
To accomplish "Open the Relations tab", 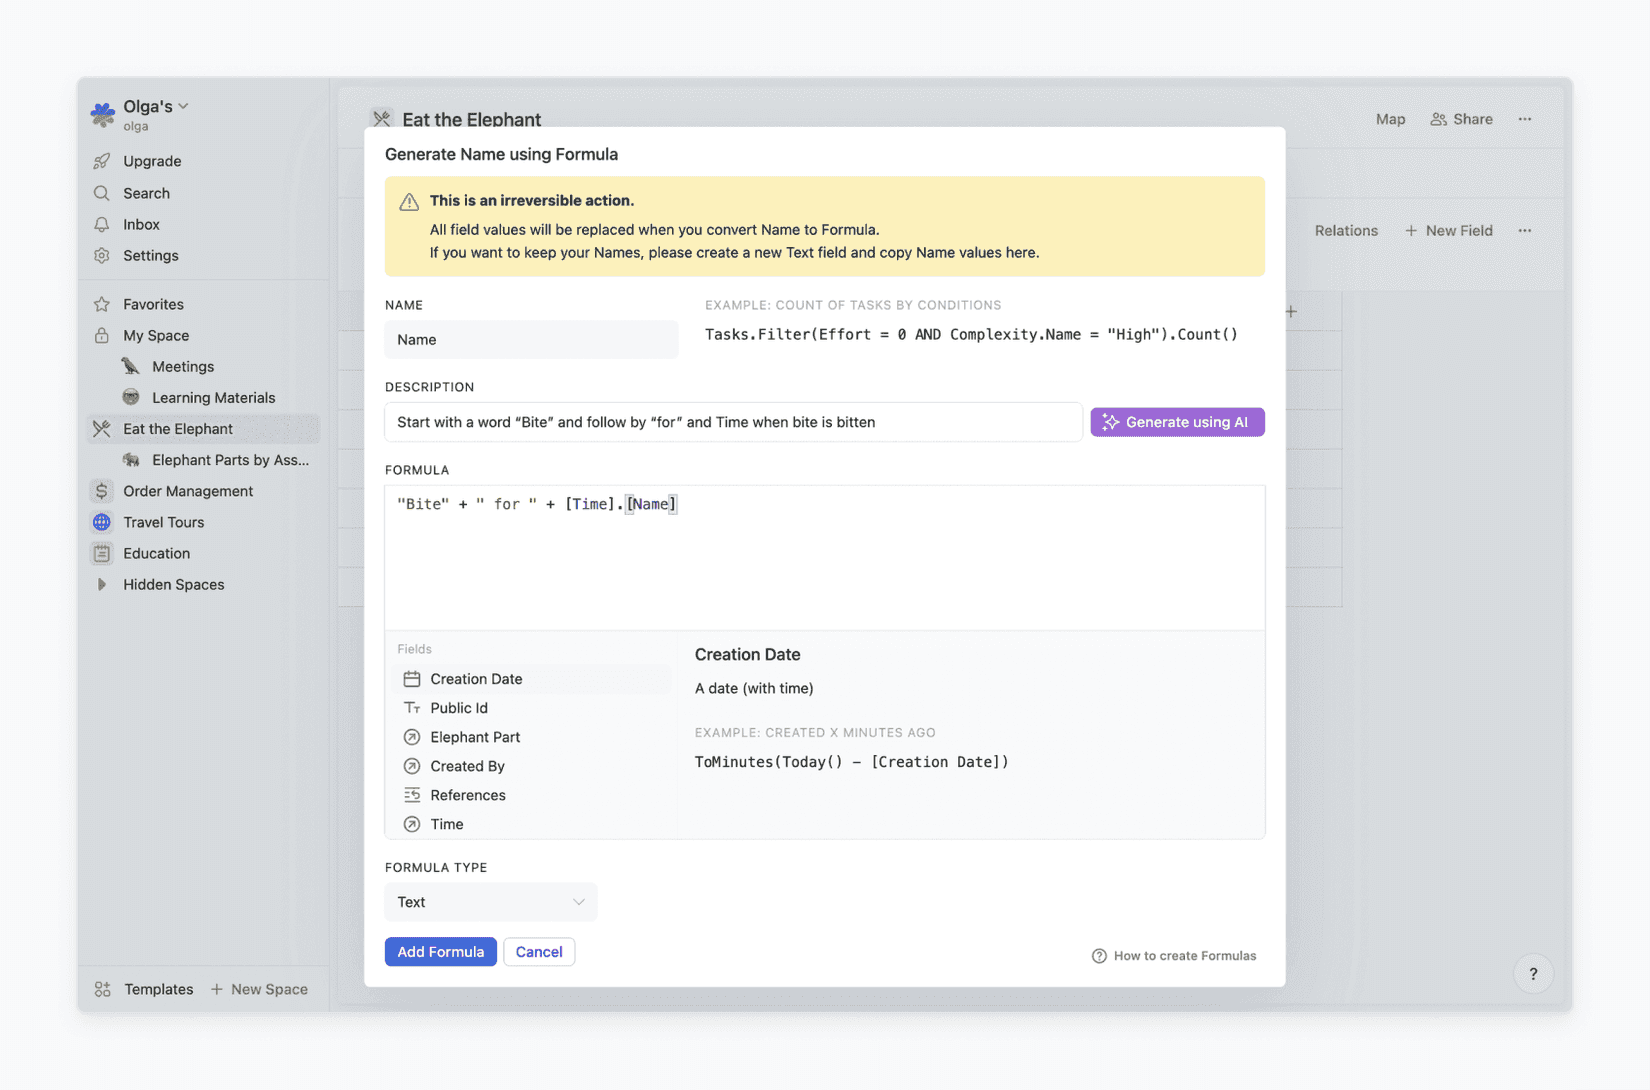I will (1346, 230).
